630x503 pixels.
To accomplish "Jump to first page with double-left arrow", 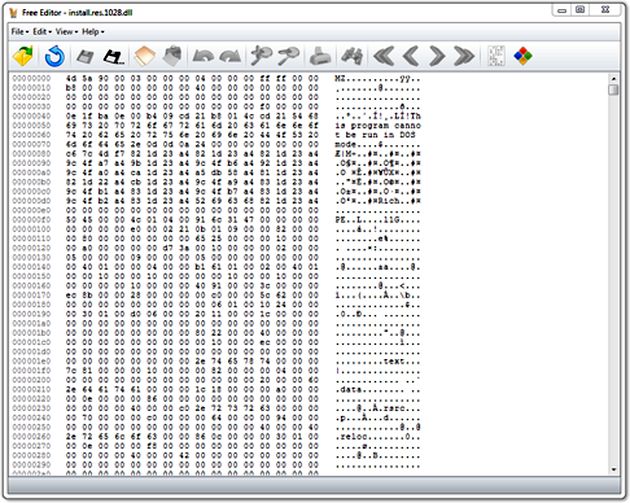I will tap(384, 56).
